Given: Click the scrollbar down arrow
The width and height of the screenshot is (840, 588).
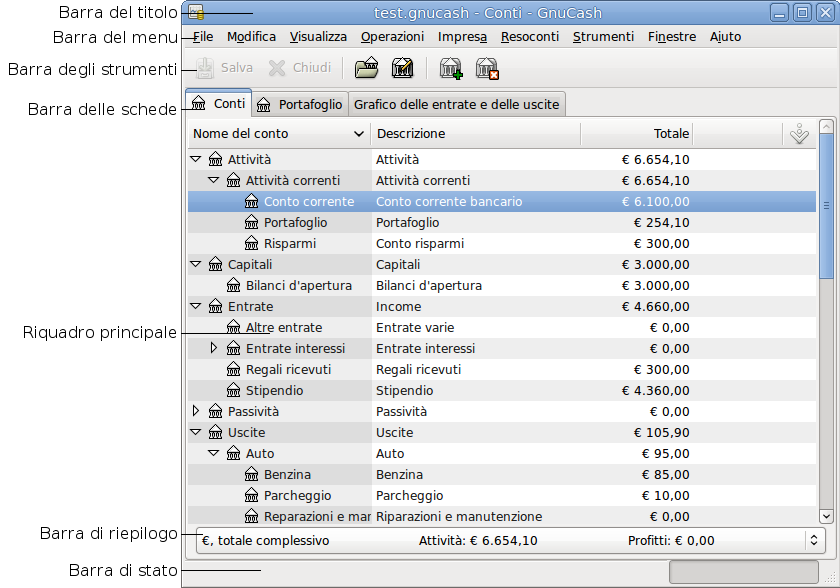Looking at the screenshot, I should click(x=826, y=516).
